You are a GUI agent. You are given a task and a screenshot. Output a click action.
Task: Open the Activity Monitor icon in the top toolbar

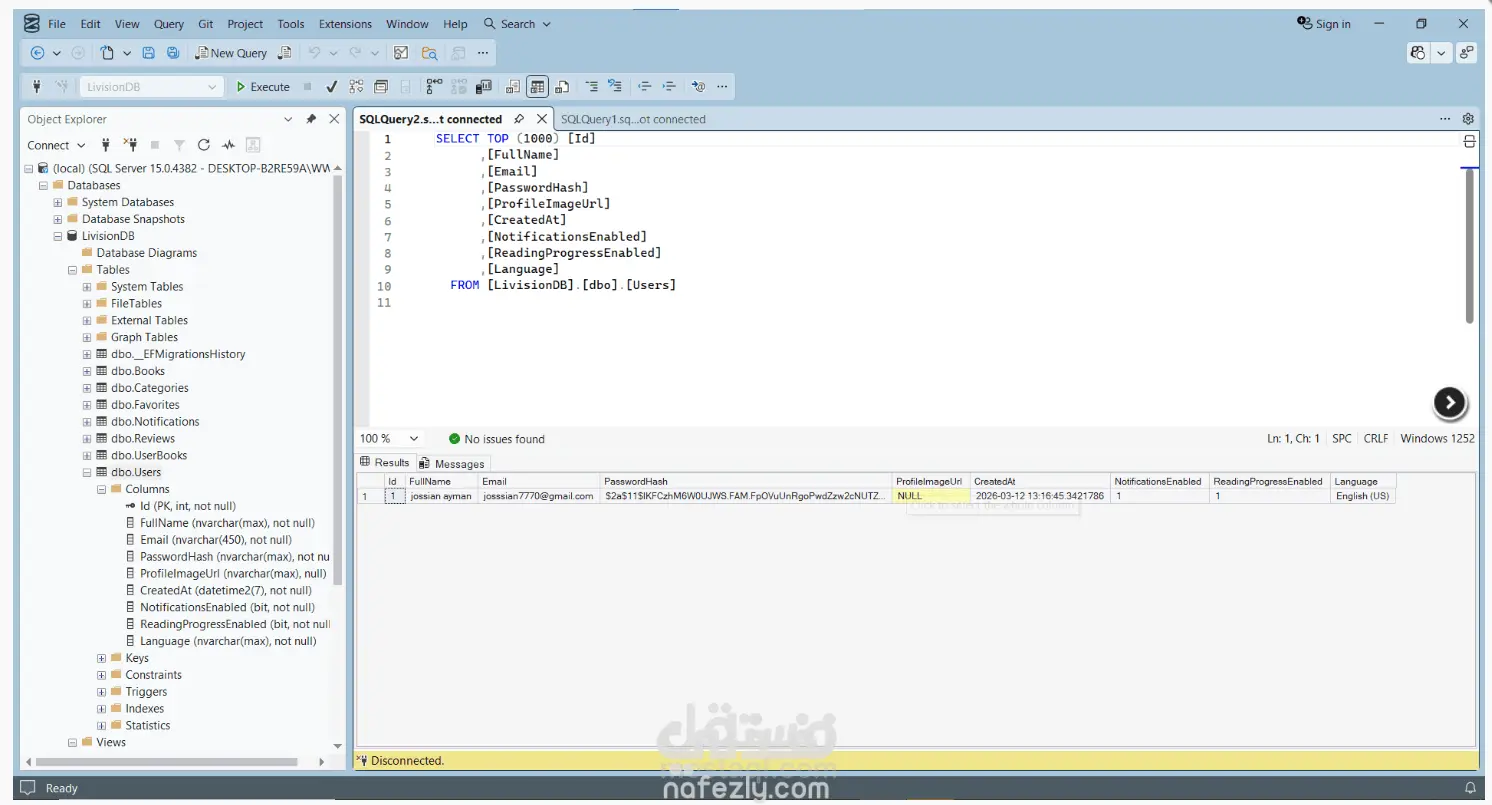point(401,53)
